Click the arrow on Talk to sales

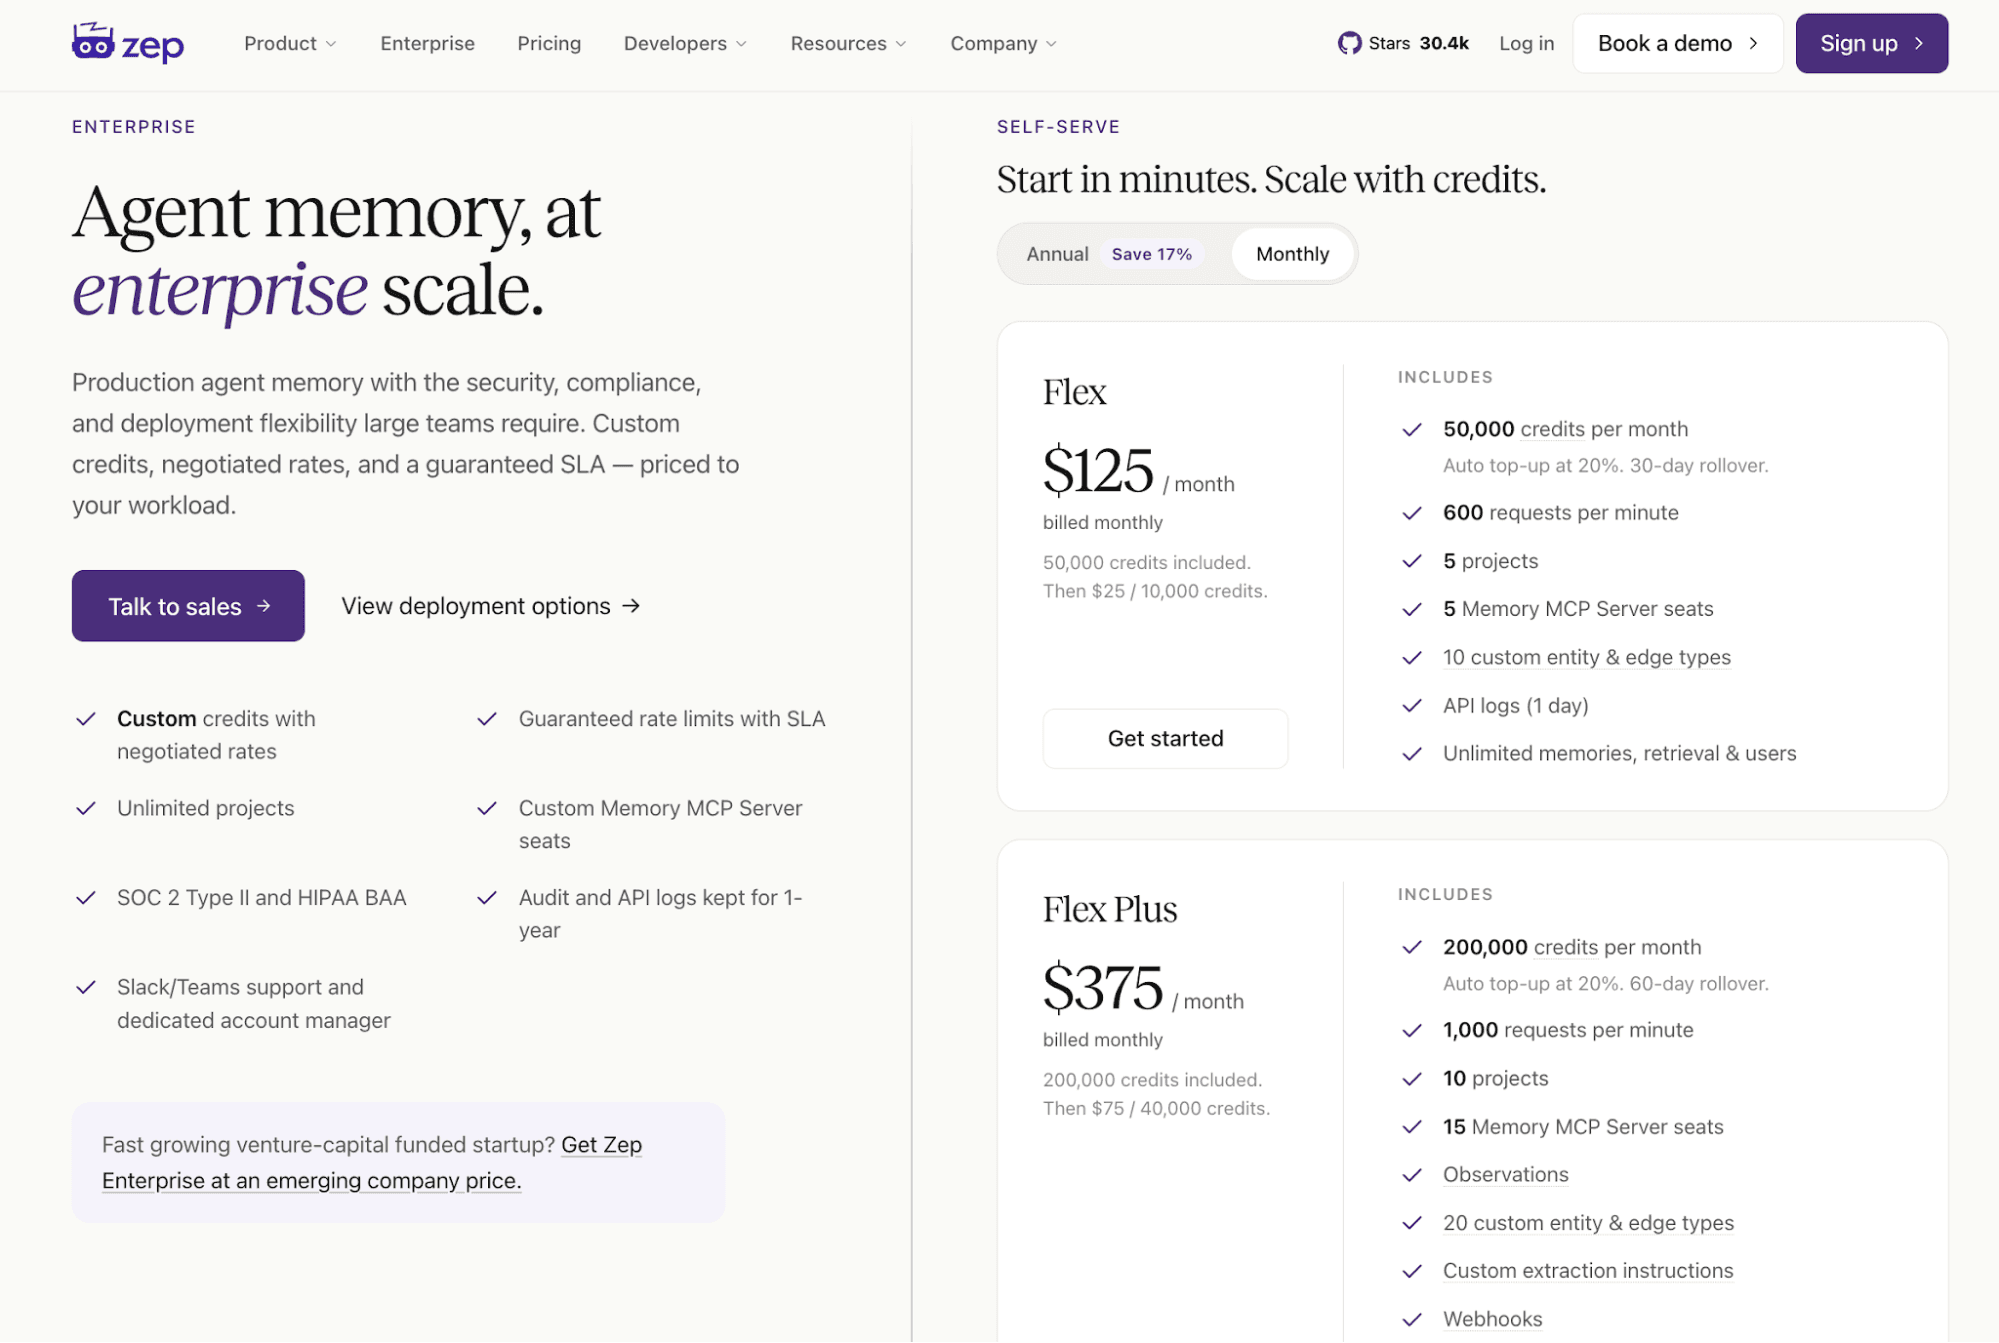(264, 606)
